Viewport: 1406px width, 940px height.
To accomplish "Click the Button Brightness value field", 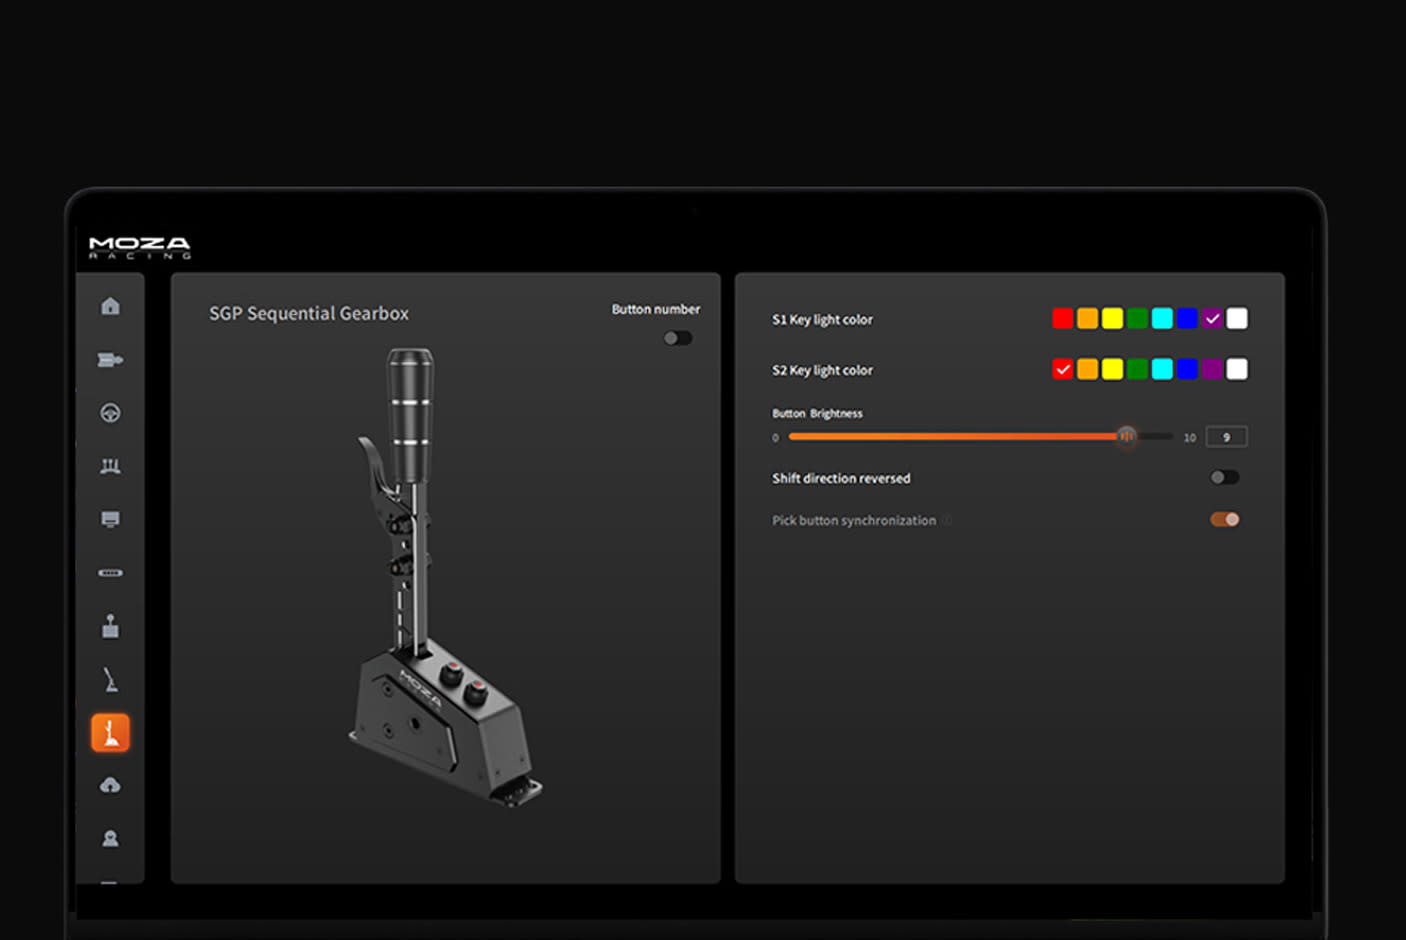I will pyautogui.click(x=1226, y=437).
